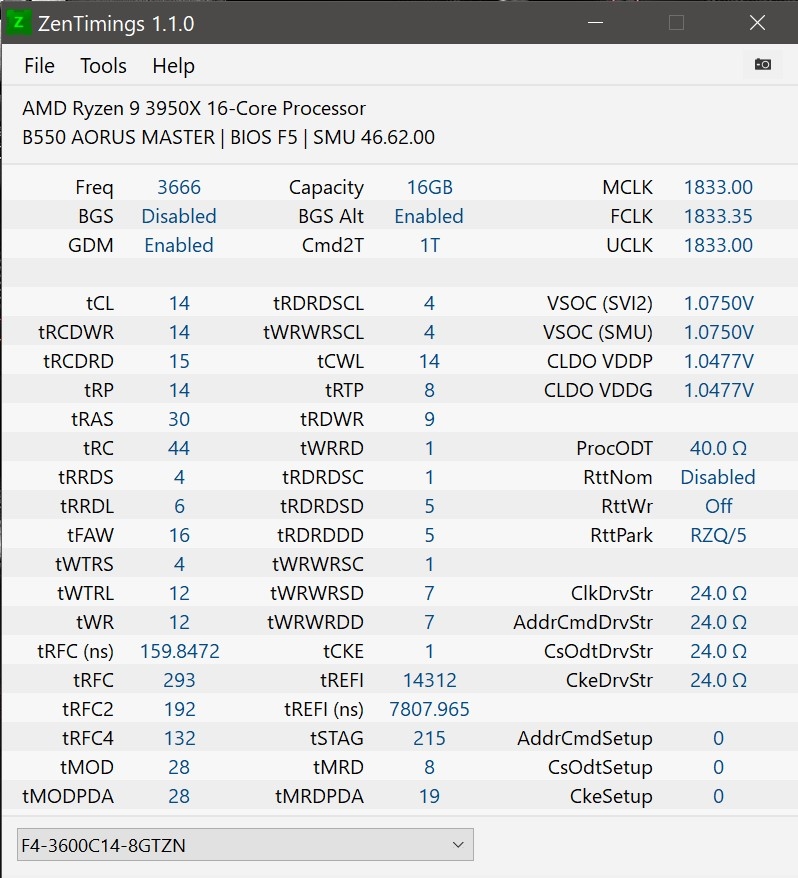Click the RttPark RZQ/5 value
Image resolution: width=798 pixels, height=878 pixels.
718,536
